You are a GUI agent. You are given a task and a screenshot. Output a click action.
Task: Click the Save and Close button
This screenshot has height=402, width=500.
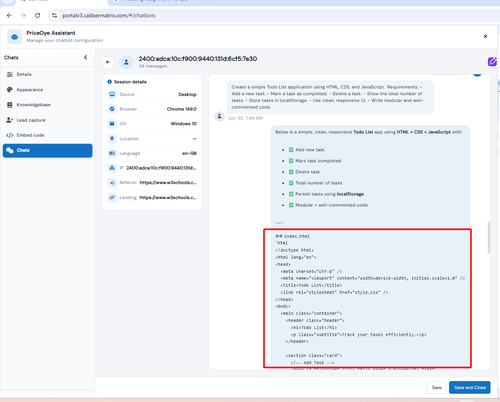click(470, 387)
